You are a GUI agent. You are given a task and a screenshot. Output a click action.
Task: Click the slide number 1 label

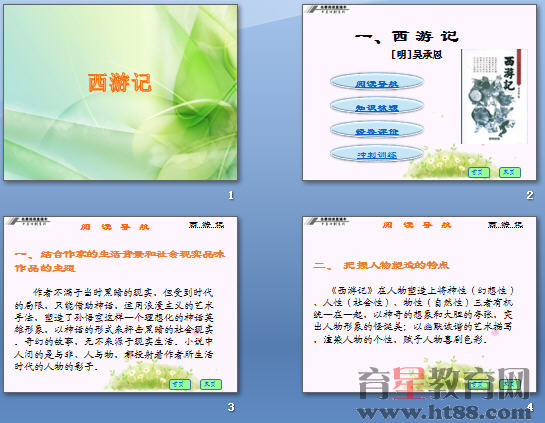pos(231,195)
